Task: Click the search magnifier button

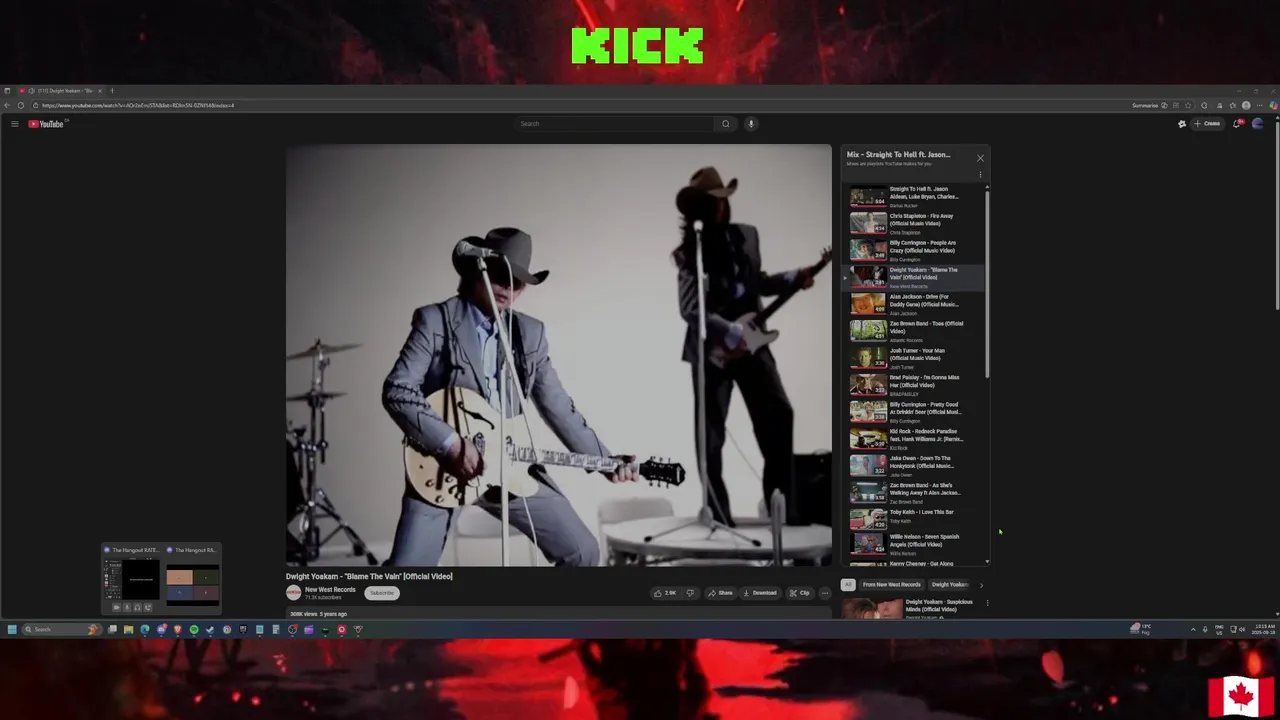Action: 726,124
